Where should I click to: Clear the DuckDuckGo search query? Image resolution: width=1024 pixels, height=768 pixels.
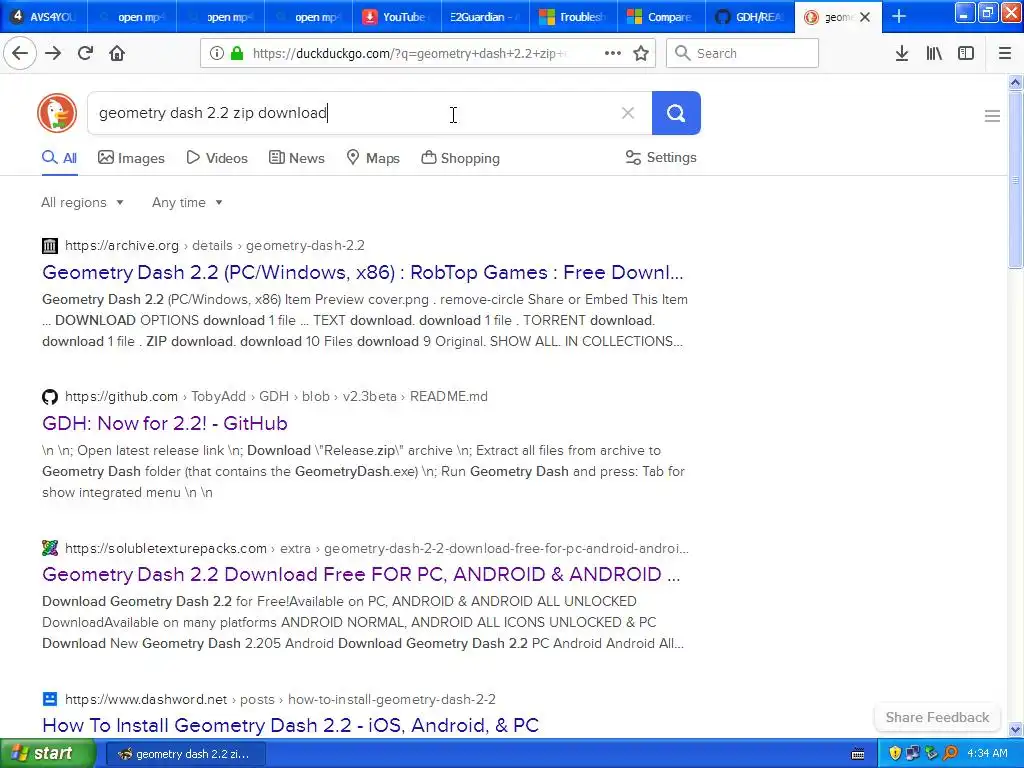pos(628,113)
